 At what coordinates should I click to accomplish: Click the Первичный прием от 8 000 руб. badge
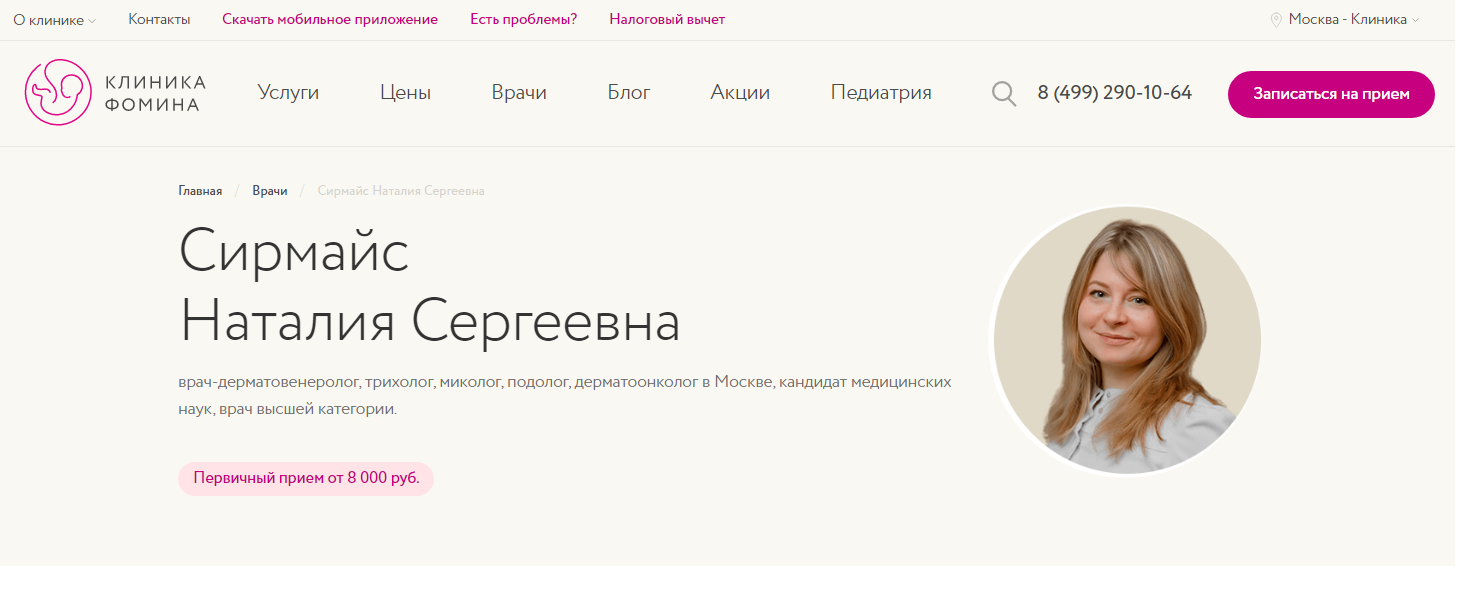[306, 478]
